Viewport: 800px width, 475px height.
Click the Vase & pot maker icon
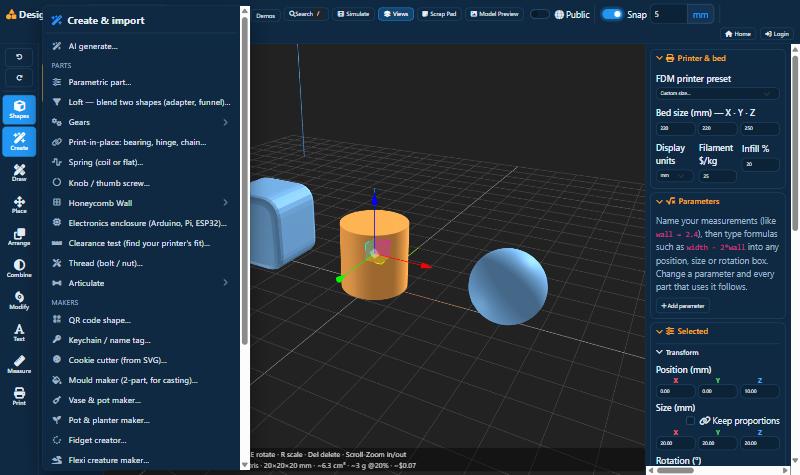(x=57, y=399)
